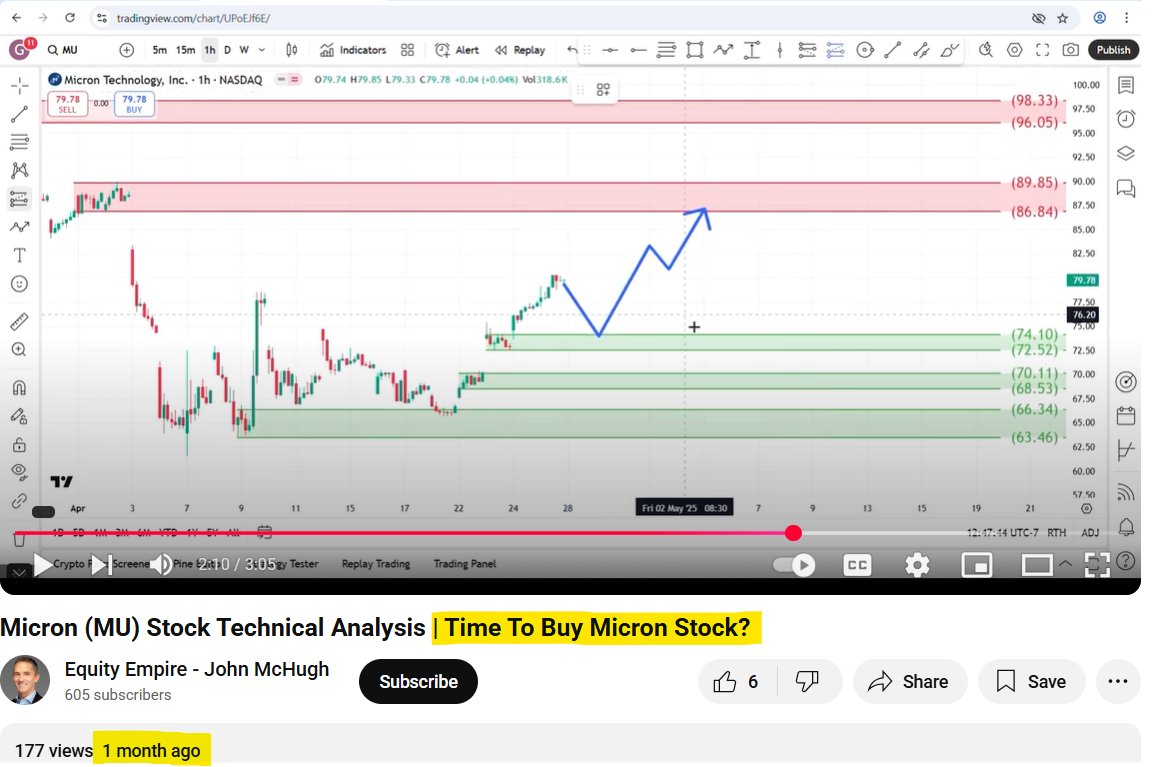The image size is (1152, 767).
Task: Click the channel avatar photo
Action: point(25,680)
